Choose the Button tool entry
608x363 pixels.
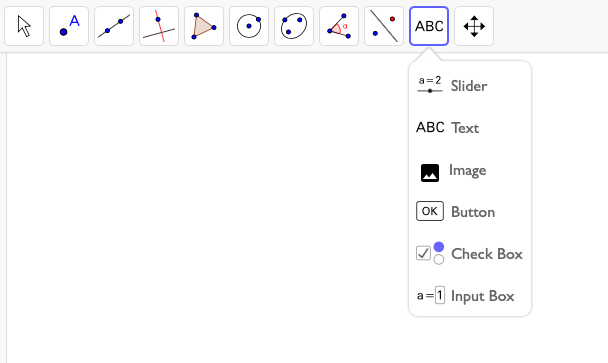coord(470,212)
